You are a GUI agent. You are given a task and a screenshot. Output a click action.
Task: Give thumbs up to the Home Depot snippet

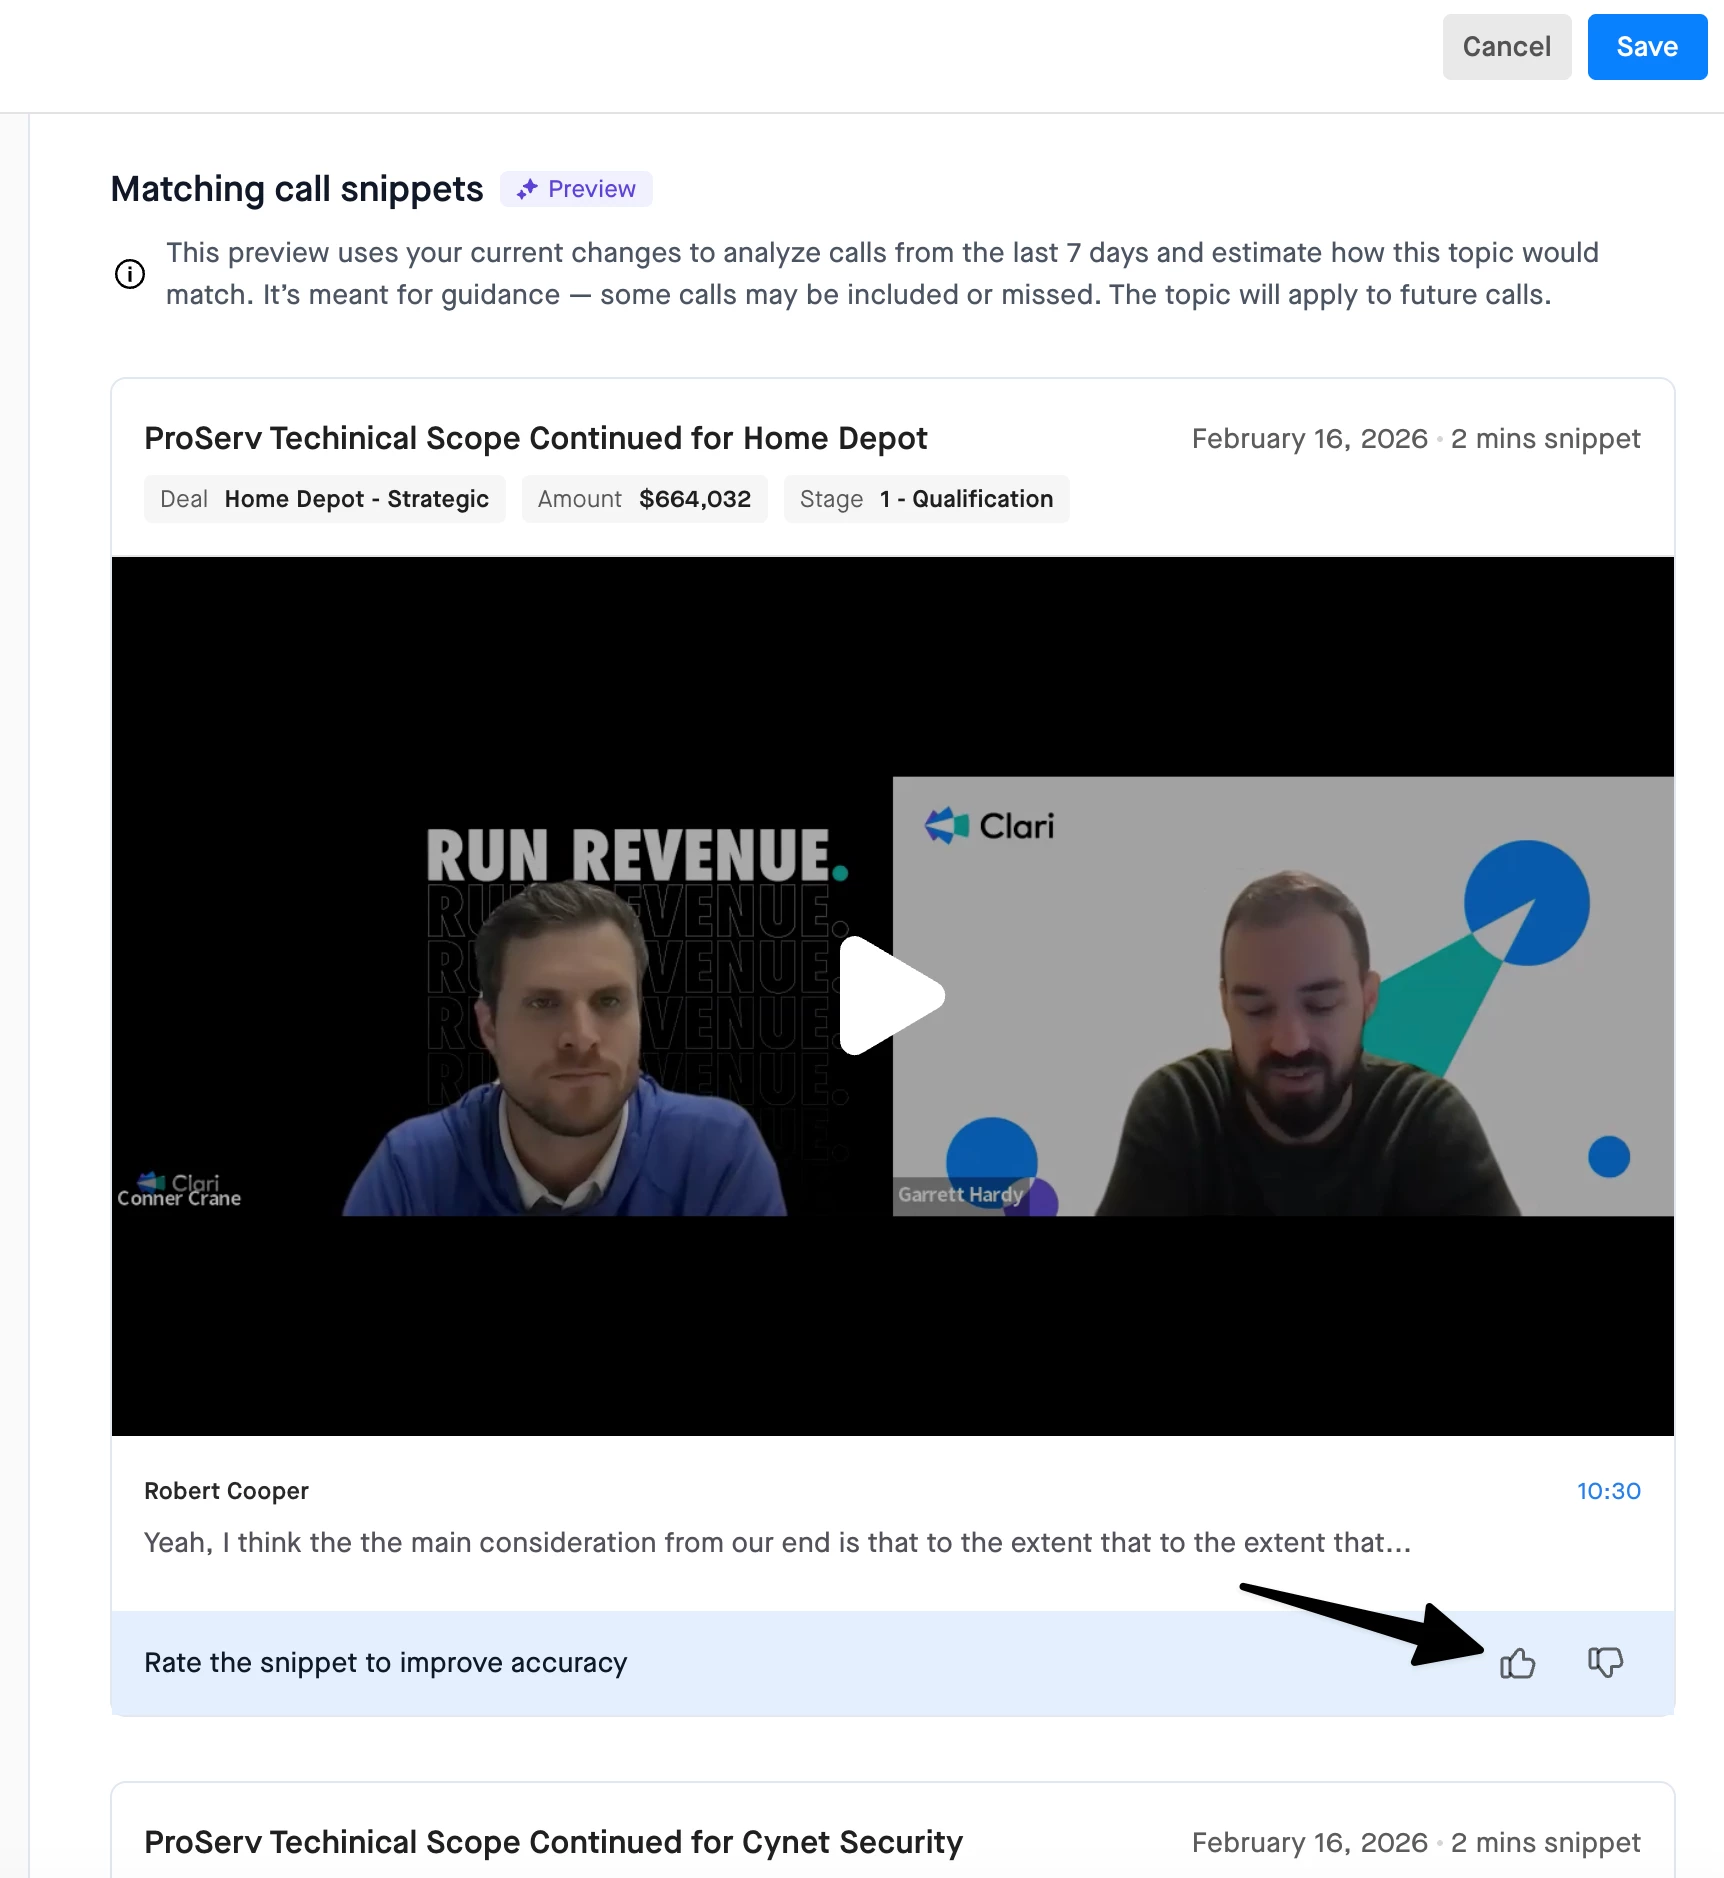(x=1517, y=1663)
